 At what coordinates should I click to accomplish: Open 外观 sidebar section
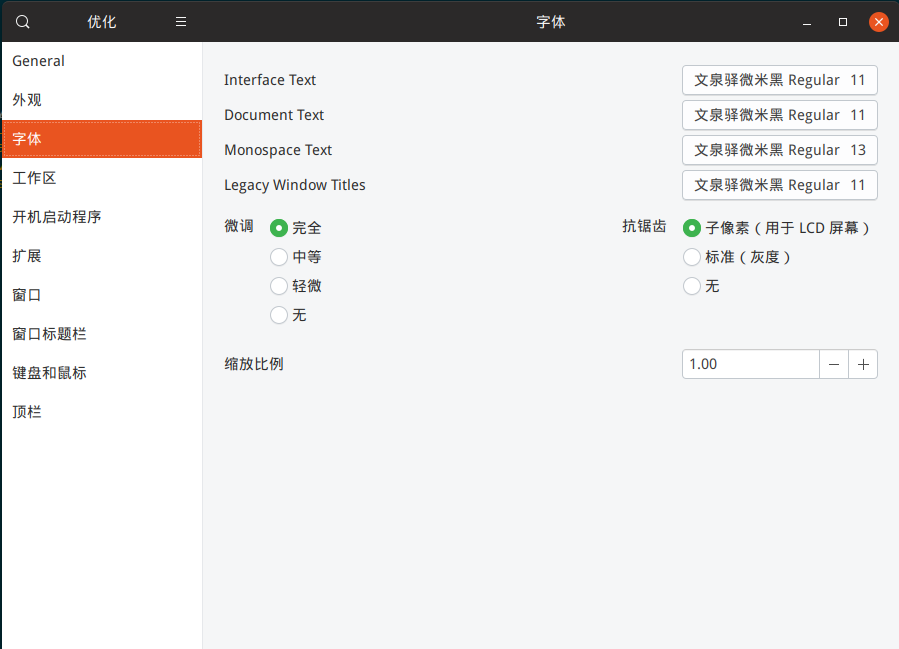[102, 100]
